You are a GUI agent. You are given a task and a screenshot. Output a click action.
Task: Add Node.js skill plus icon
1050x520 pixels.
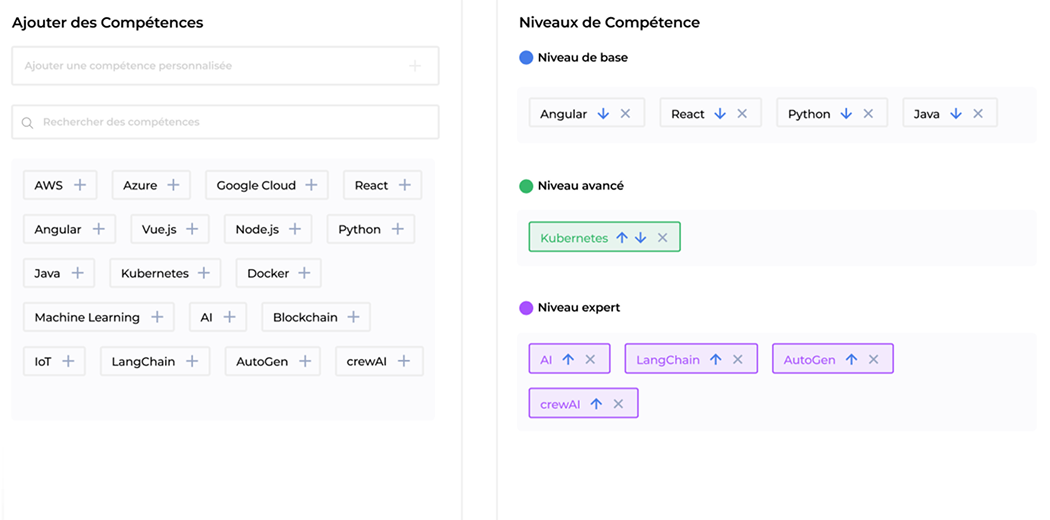pos(294,229)
